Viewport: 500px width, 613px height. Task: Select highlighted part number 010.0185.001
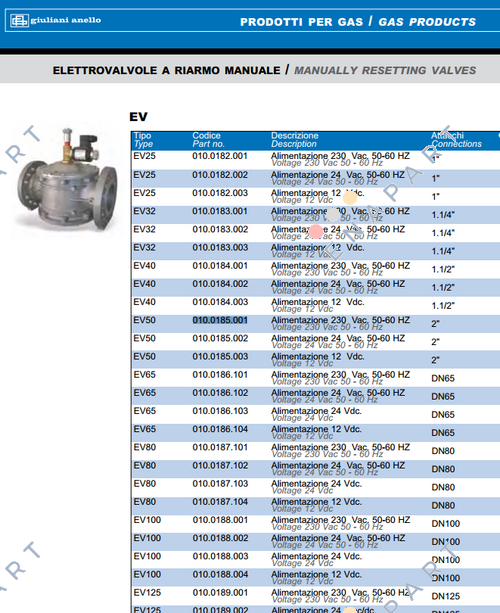(220, 320)
